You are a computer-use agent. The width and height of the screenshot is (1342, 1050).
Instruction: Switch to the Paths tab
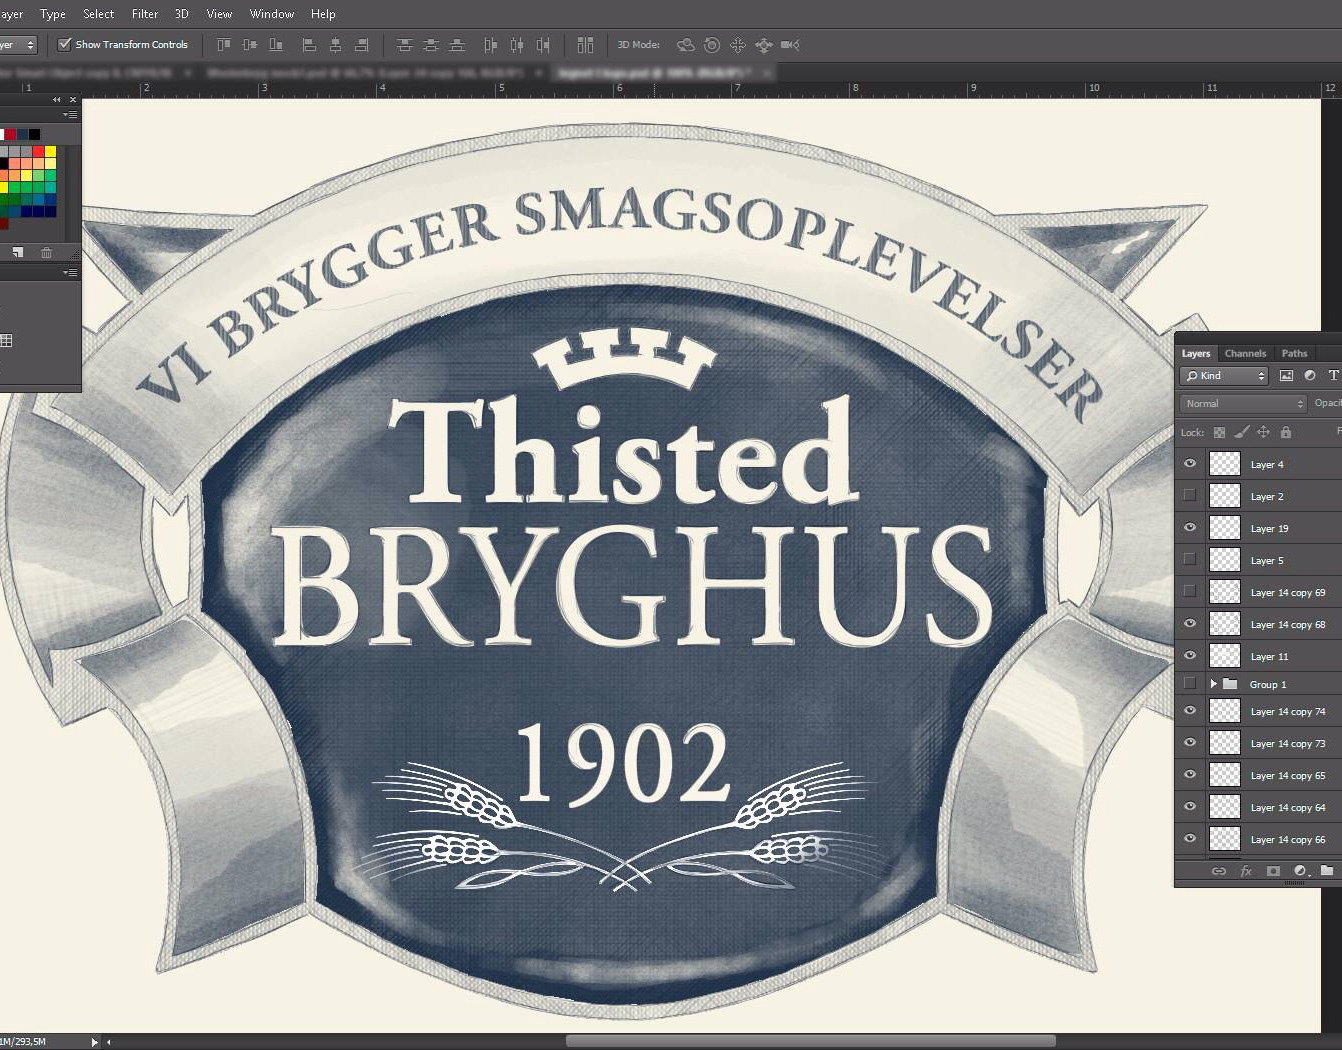point(1295,353)
